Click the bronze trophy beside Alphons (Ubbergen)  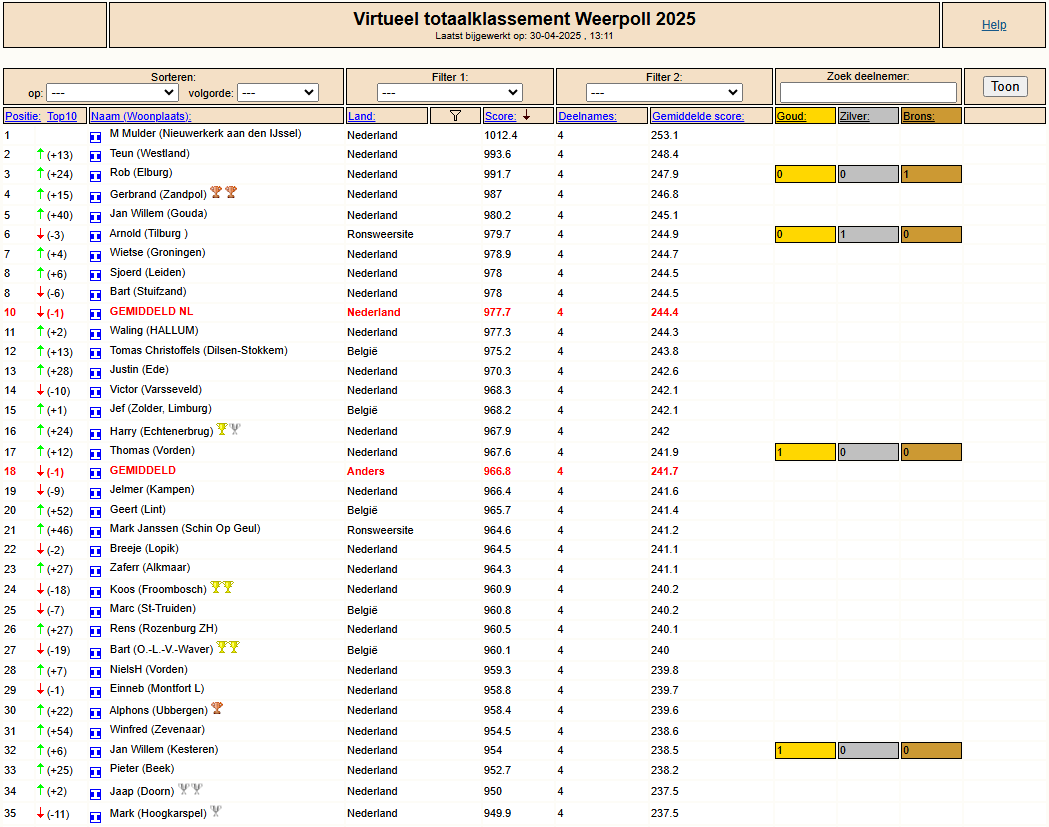[217, 709]
